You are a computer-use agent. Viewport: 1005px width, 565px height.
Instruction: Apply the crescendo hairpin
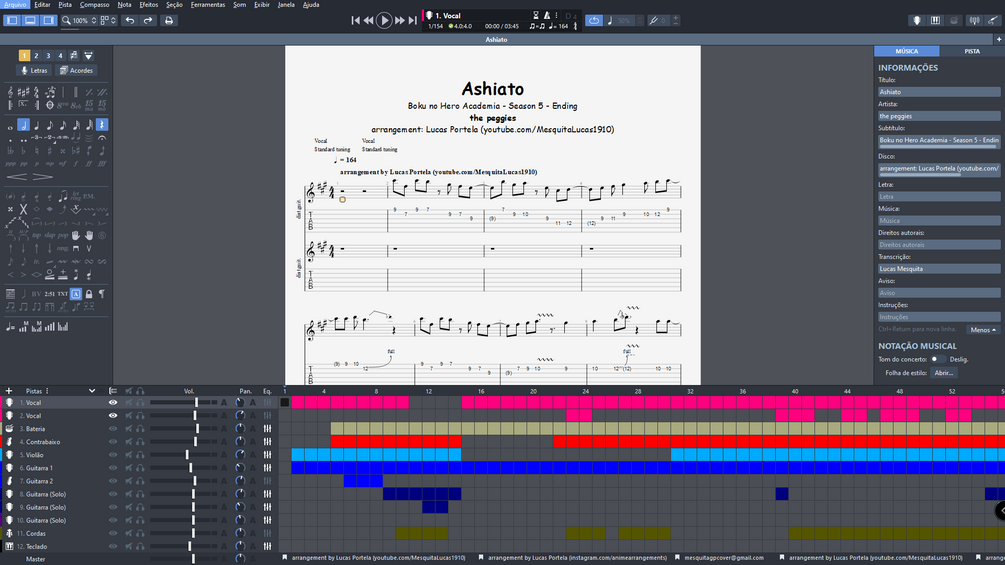pos(17,177)
